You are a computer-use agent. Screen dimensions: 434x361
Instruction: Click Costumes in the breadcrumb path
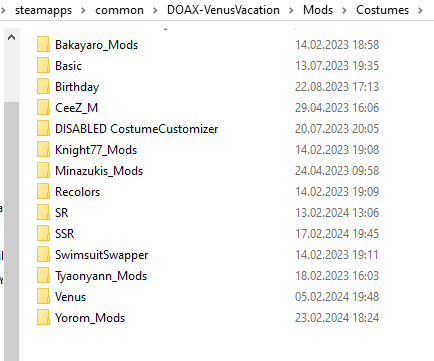click(382, 10)
